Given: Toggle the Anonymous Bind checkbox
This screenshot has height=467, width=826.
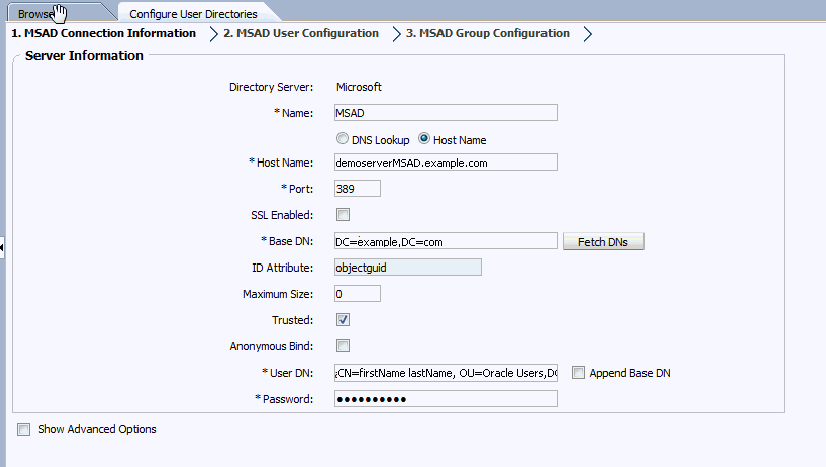Looking at the screenshot, I should [343, 346].
